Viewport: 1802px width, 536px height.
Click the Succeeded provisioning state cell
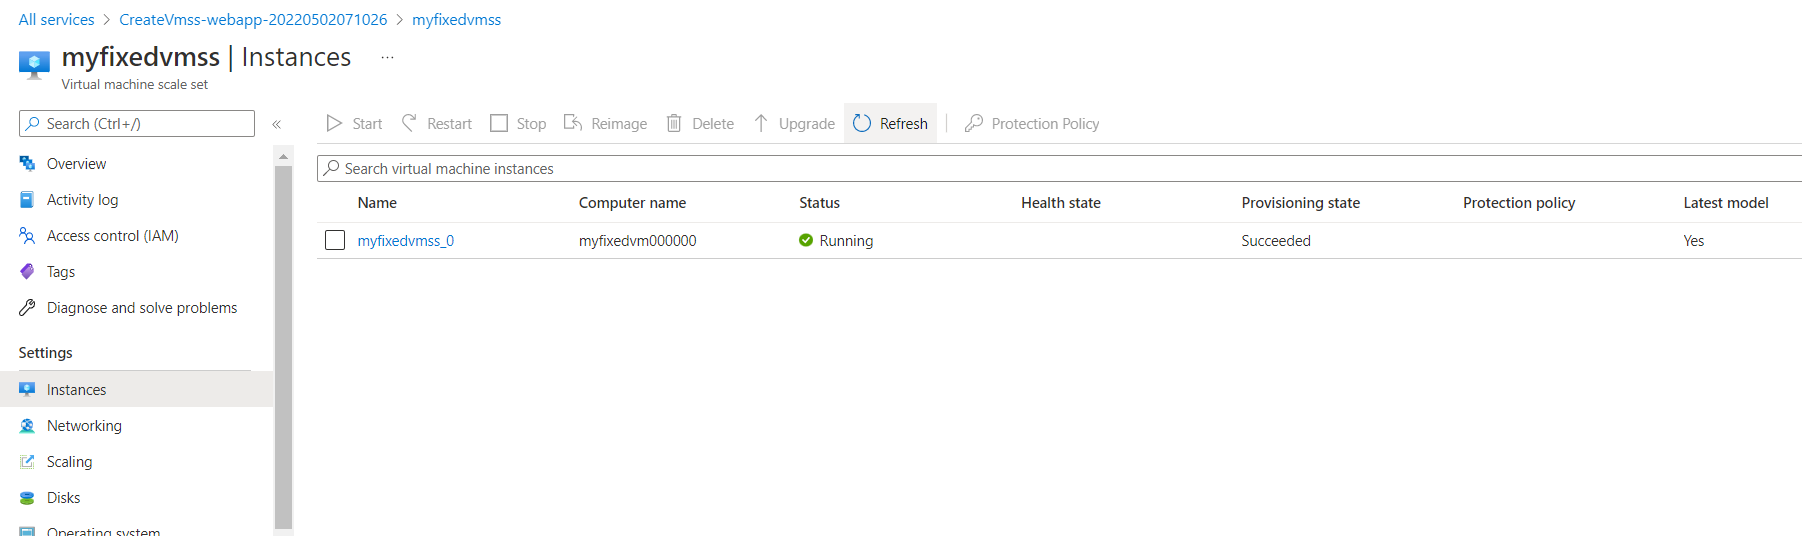click(x=1276, y=241)
